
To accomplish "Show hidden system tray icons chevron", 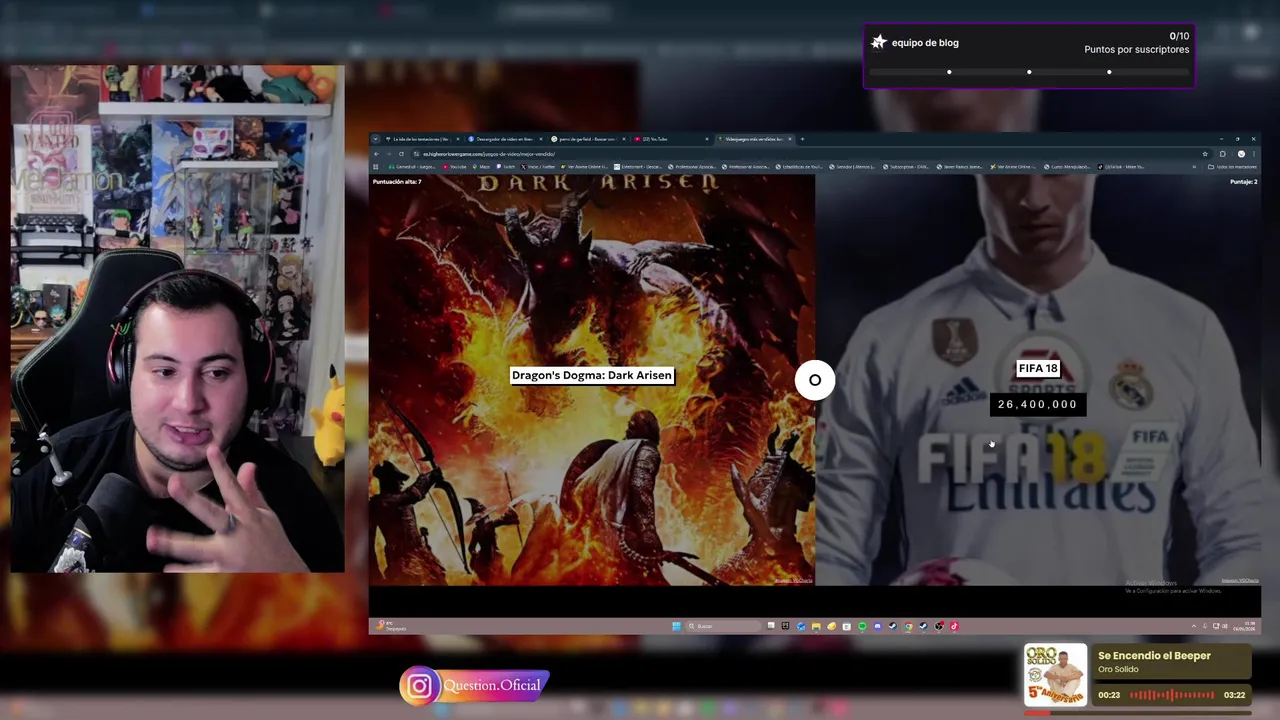I will [1194, 626].
